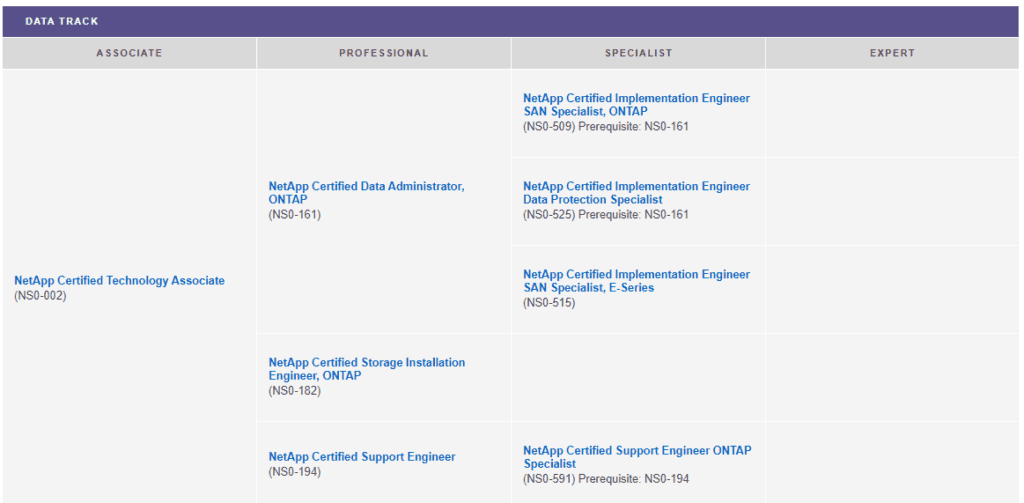Open NetApp Certified Technology Associate link
1024x503 pixels.
[119, 281]
